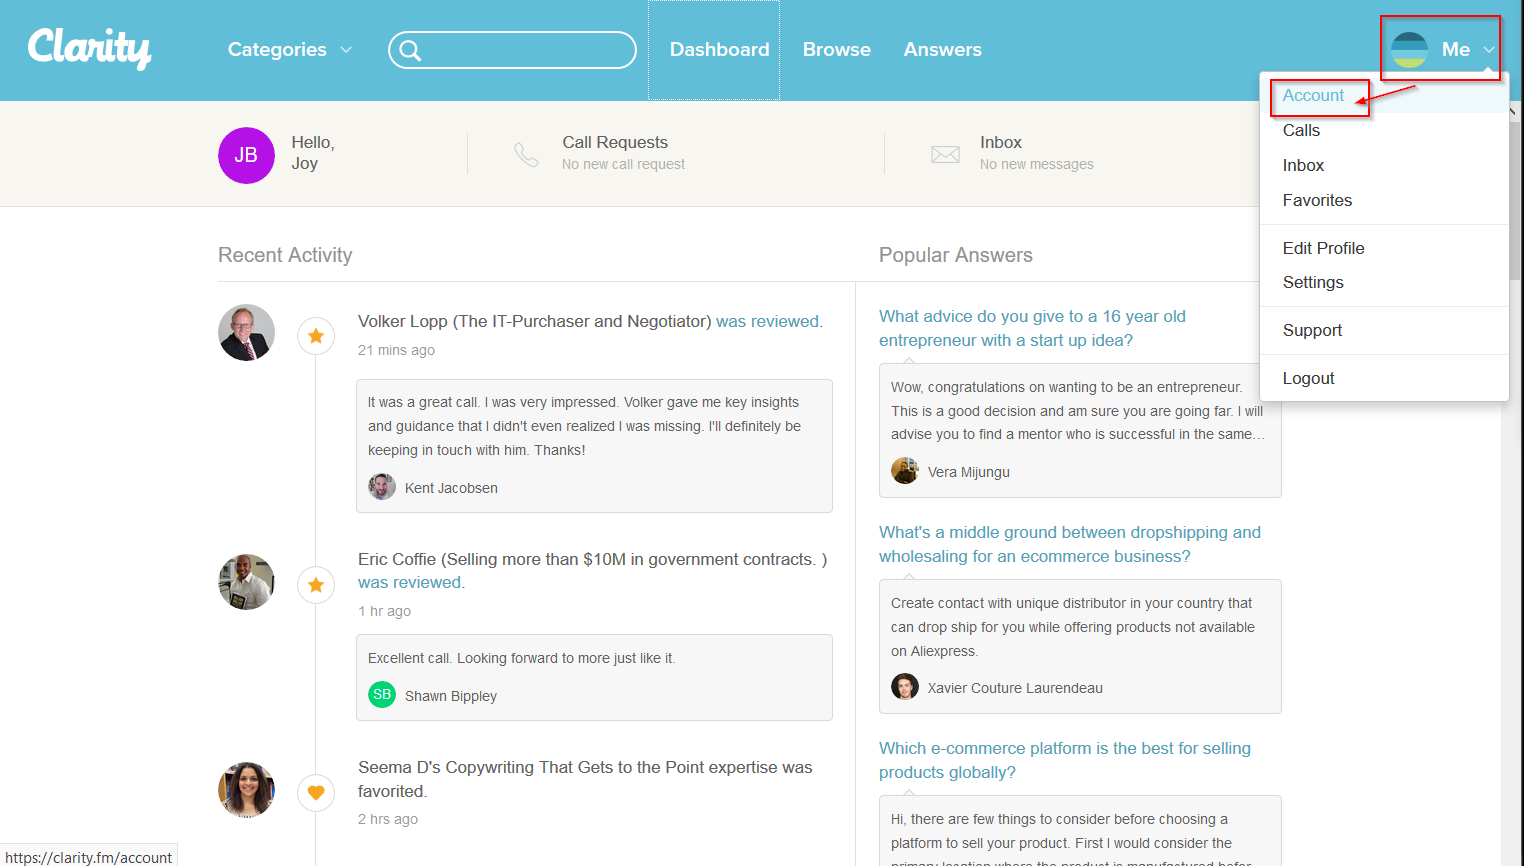Click the name Xavier Couture Laurendeau
Screen dimensions: 1524x866
(x=1015, y=688)
